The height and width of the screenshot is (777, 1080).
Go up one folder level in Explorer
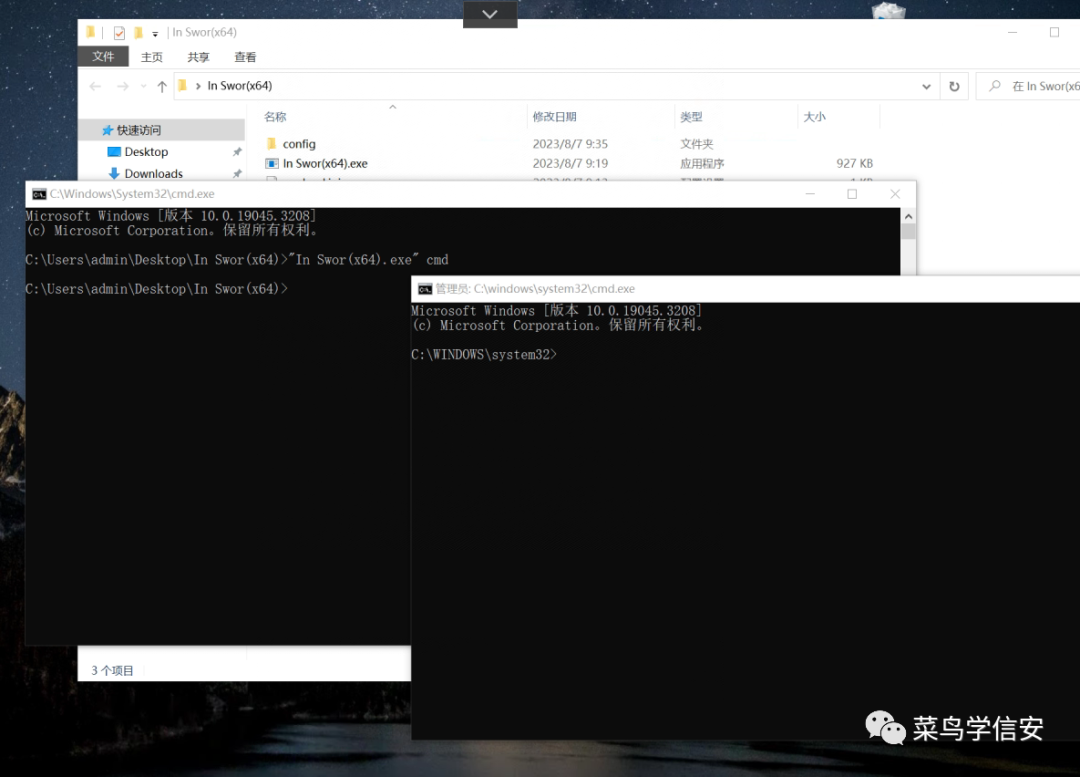(x=162, y=86)
